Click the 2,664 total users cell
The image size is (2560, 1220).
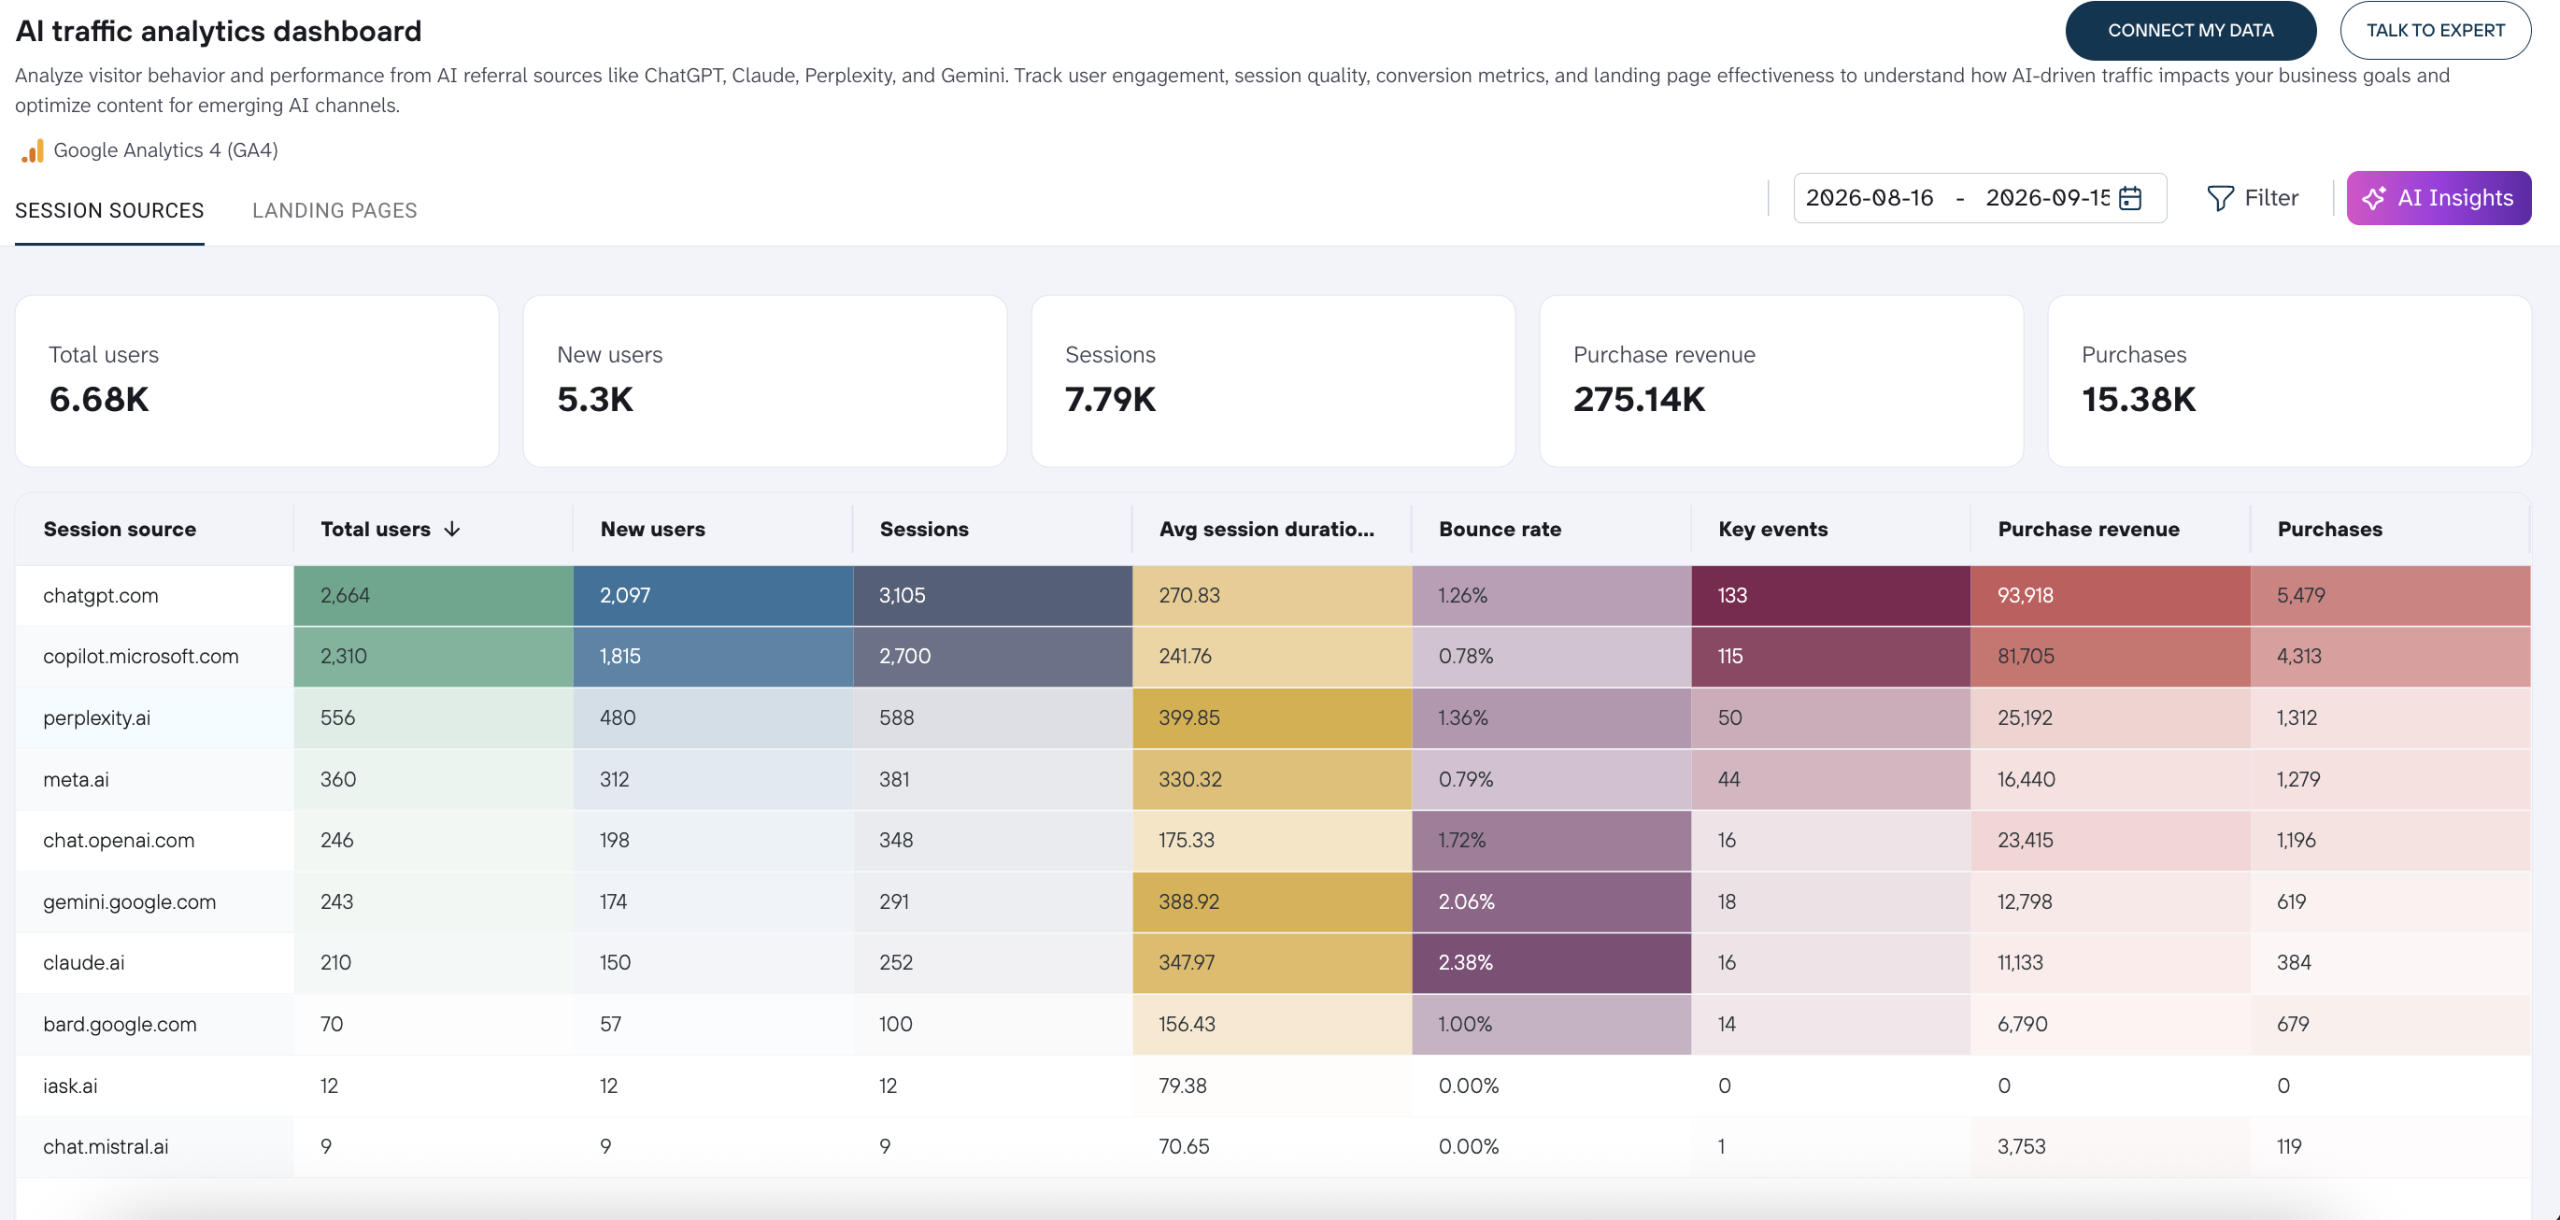click(x=433, y=596)
